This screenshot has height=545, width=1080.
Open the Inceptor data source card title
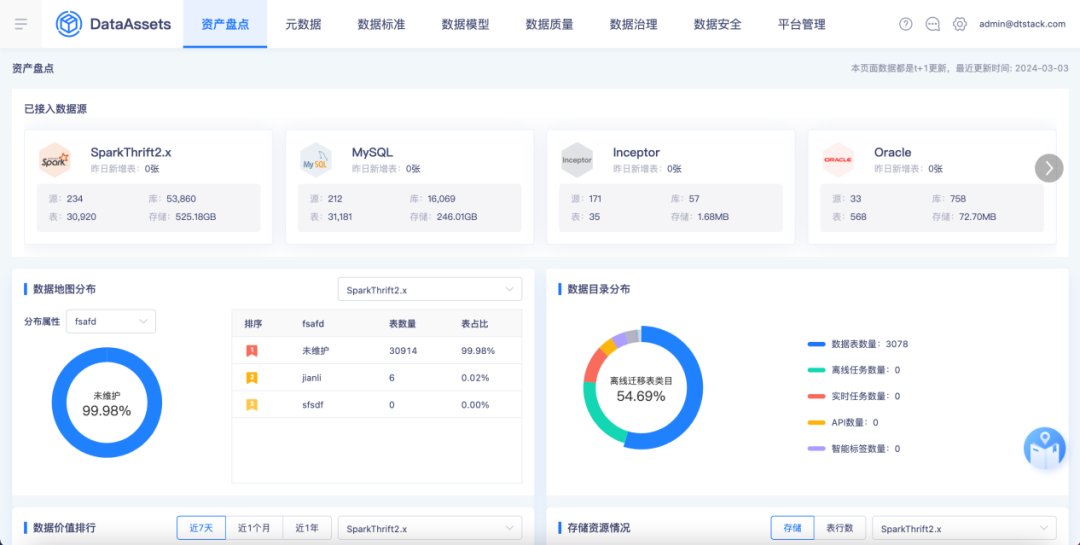(636, 152)
